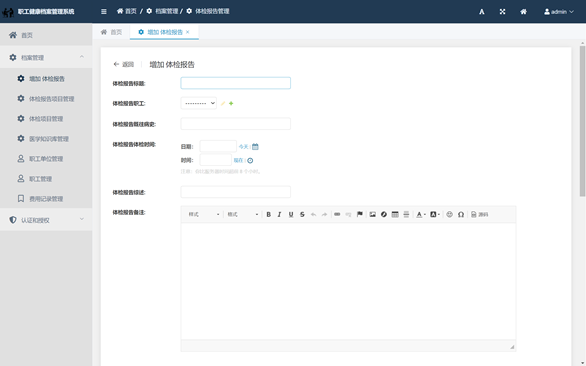The height and width of the screenshot is (366, 586).
Task: Open 职工管理 in the sidebar
Action: pyautogui.click(x=46, y=179)
